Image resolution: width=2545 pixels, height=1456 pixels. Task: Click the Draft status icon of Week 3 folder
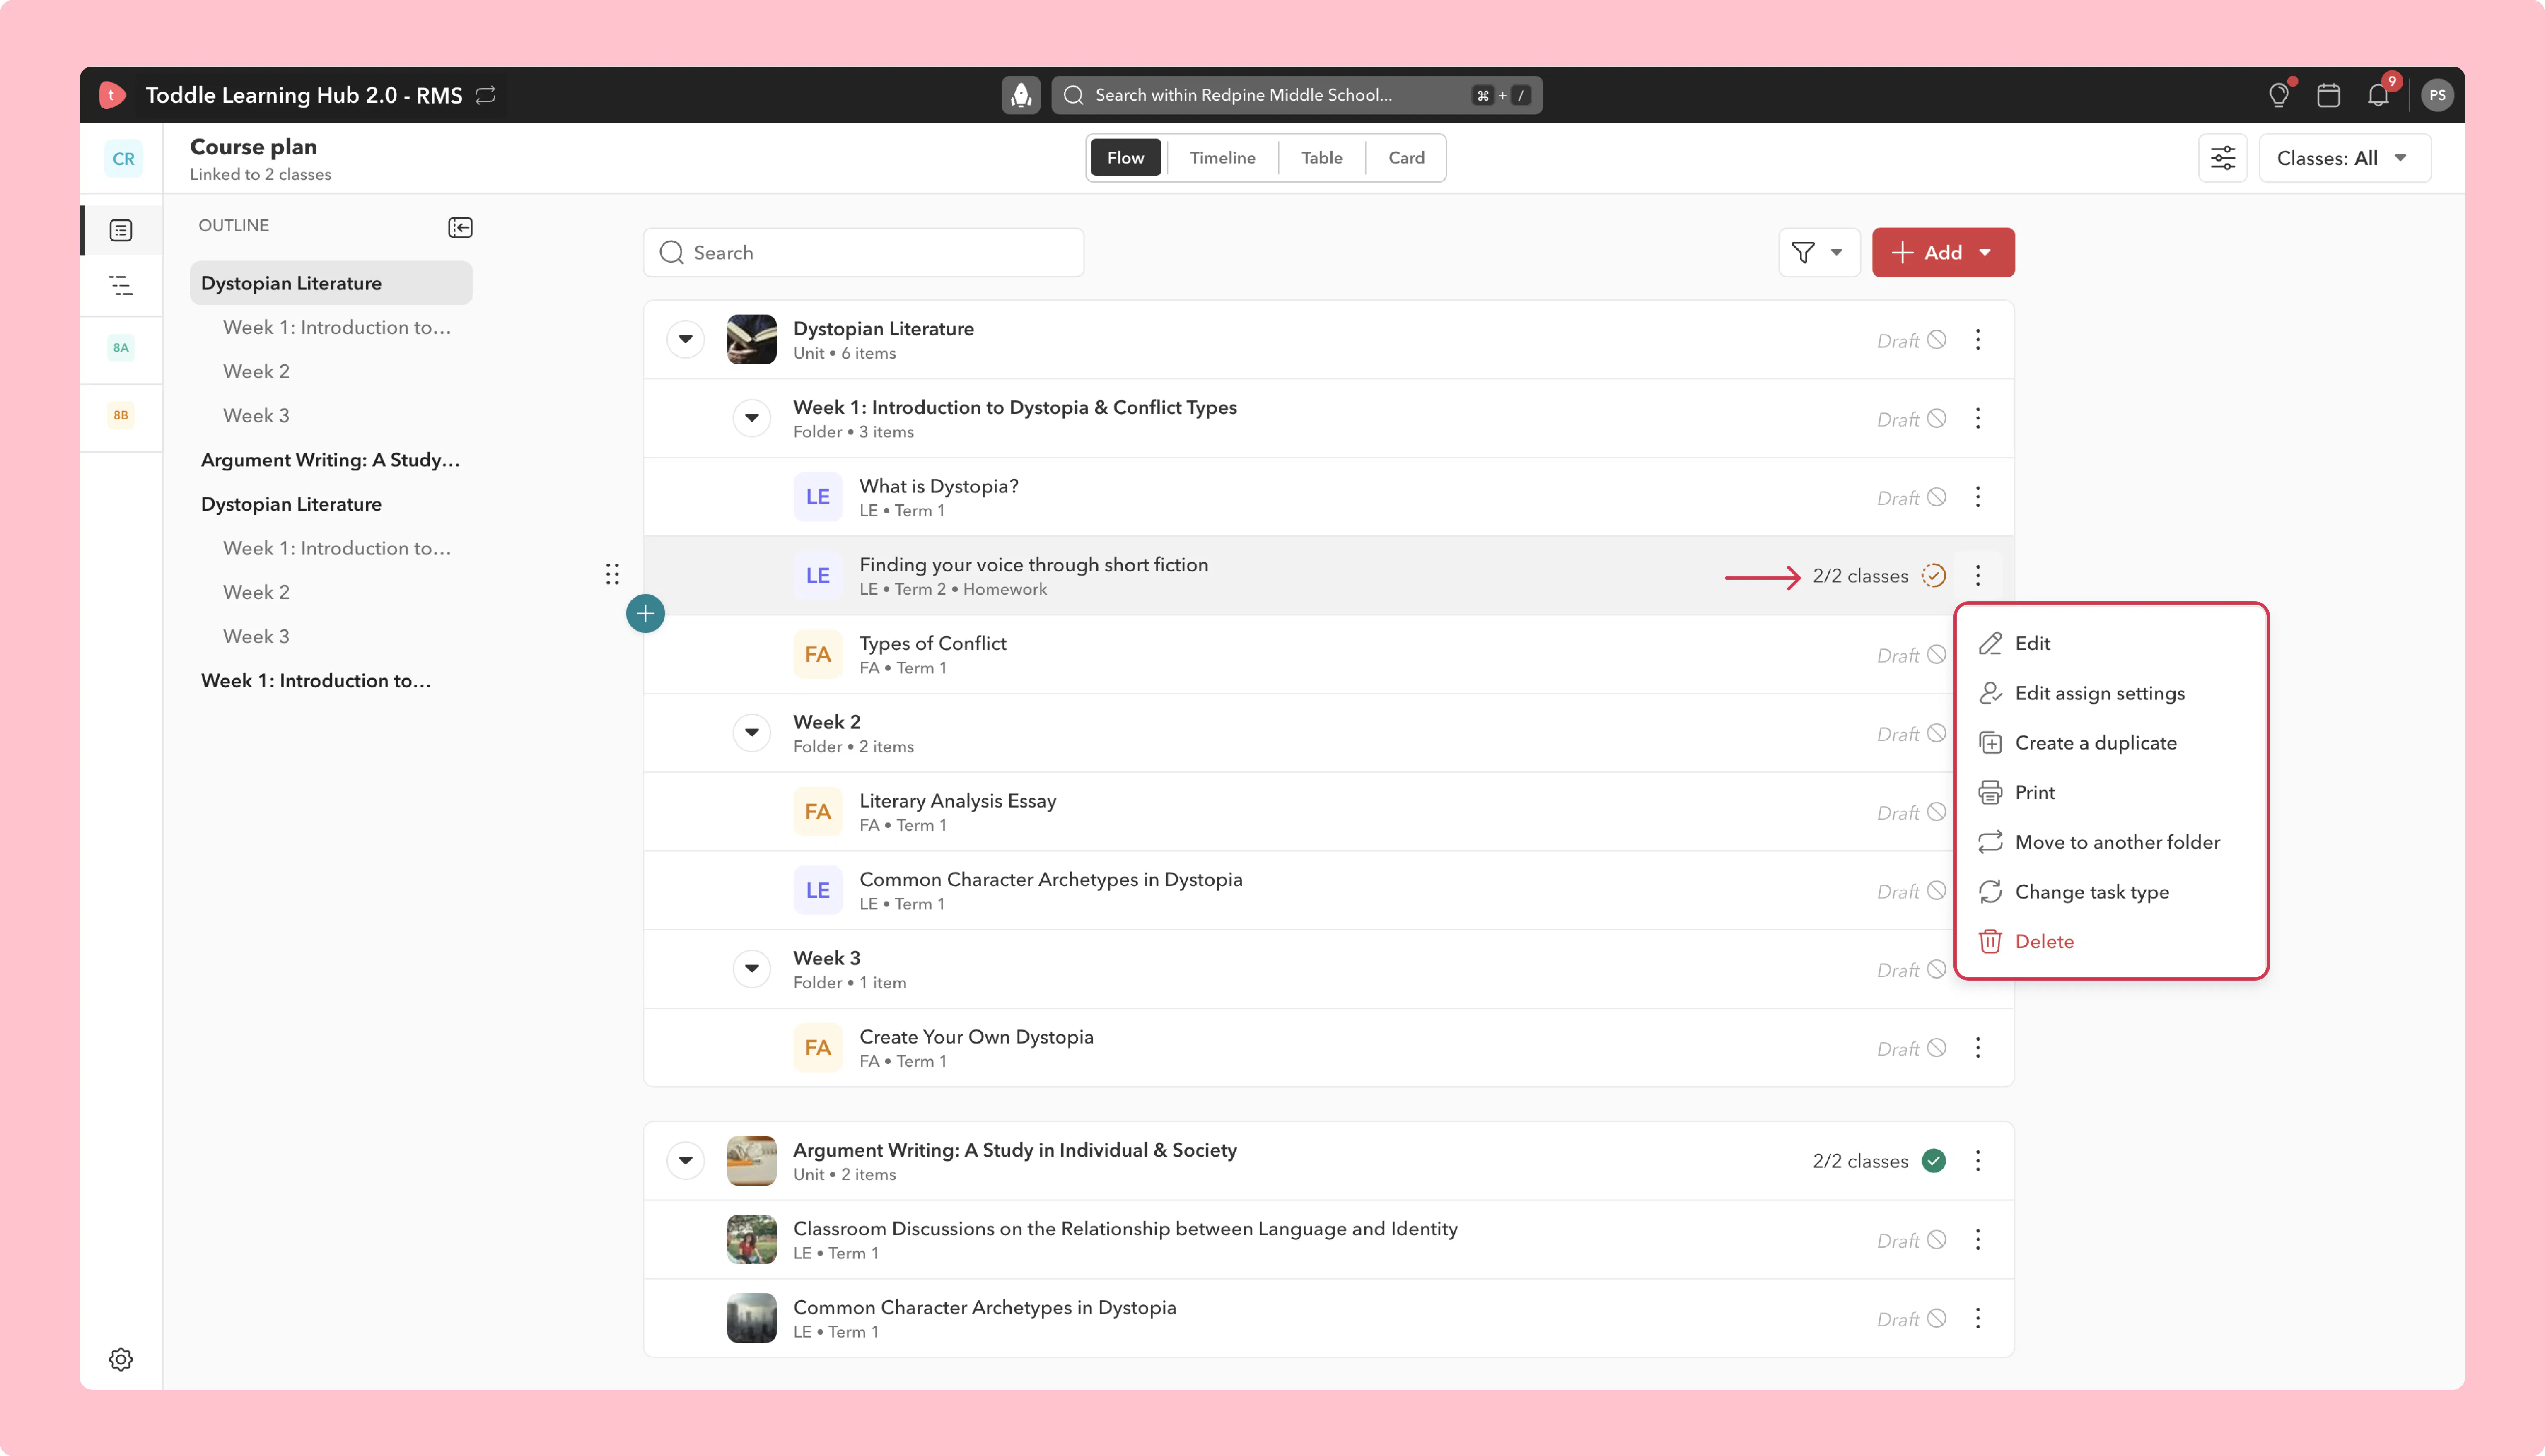coord(1936,969)
